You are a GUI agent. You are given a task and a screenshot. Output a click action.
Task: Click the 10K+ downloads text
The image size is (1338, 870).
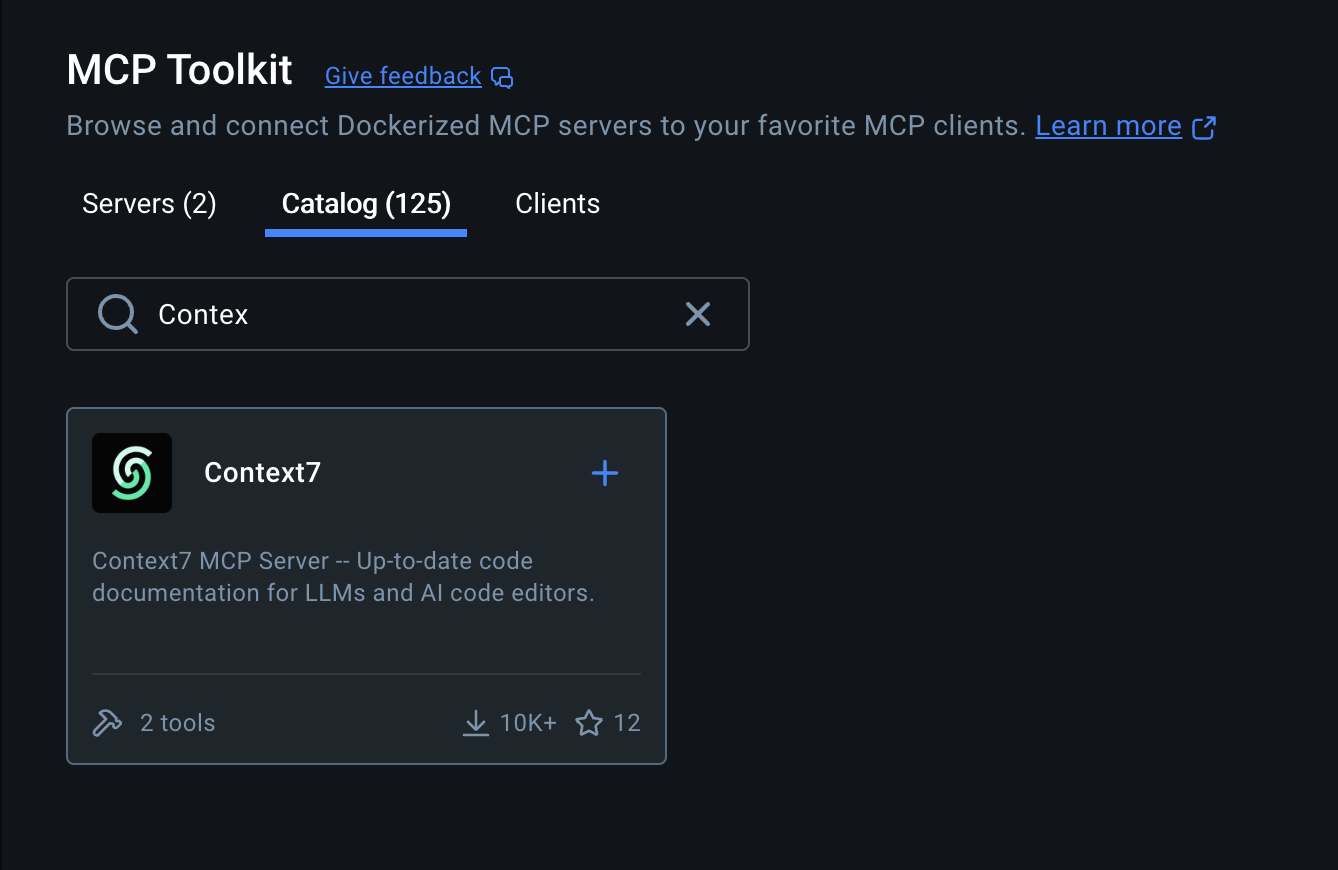528,723
